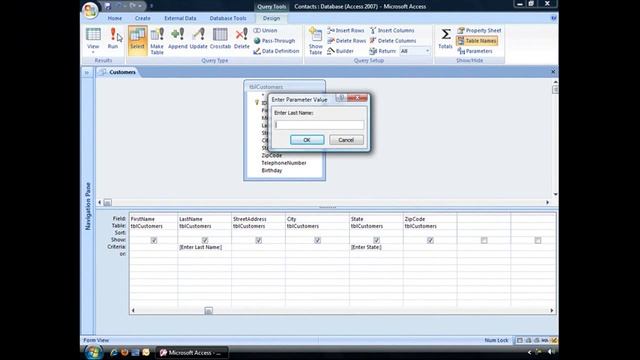Choose the Select query type
This screenshot has width=640, height=360.
point(137,40)
